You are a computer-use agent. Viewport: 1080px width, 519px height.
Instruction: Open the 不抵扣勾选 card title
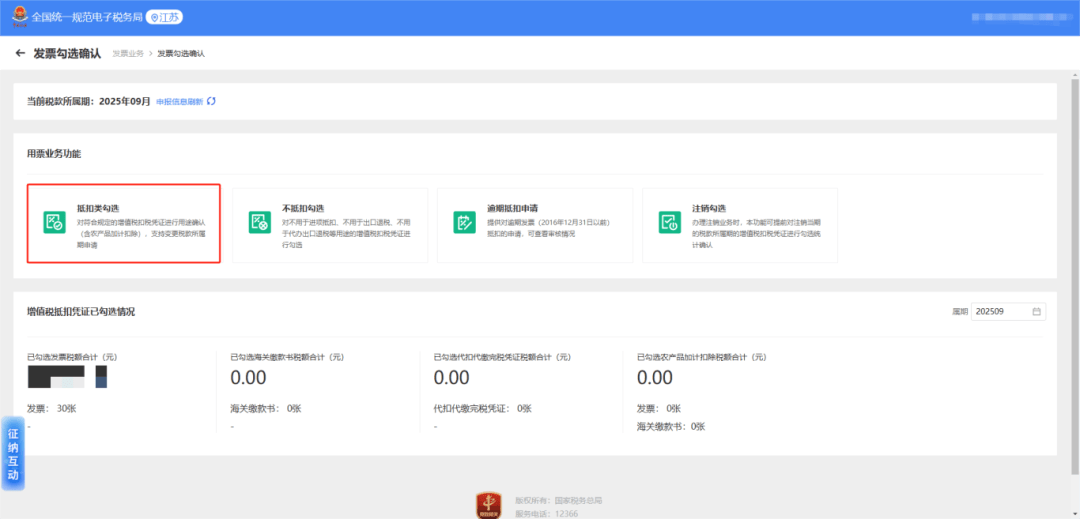[x=302, y=208]
